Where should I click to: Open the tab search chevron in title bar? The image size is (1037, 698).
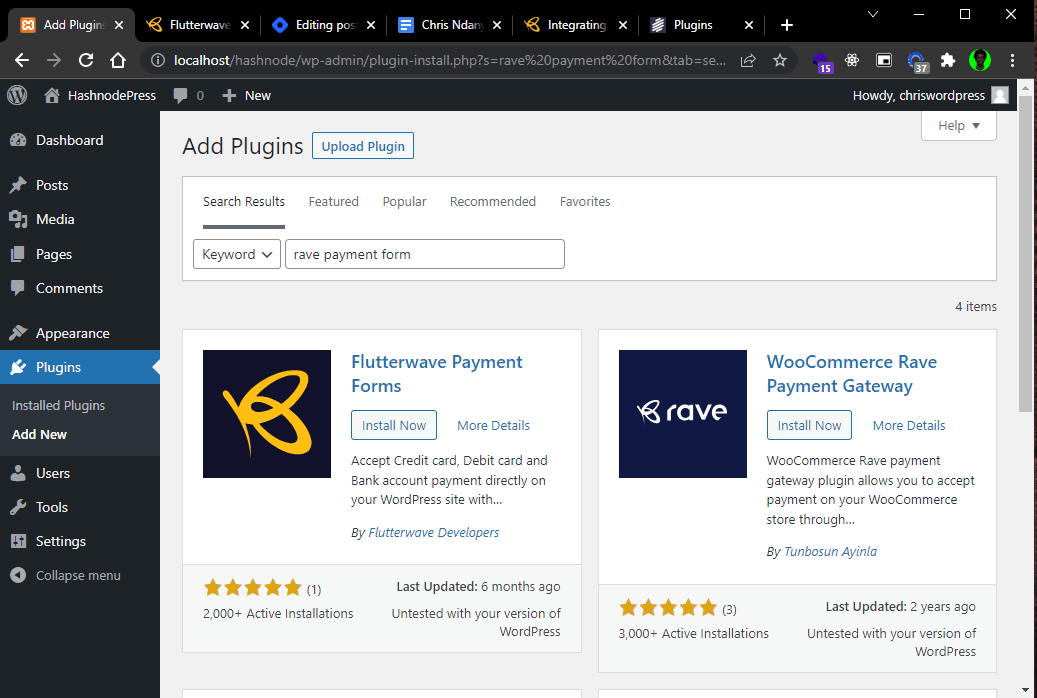tap(873, 14)
